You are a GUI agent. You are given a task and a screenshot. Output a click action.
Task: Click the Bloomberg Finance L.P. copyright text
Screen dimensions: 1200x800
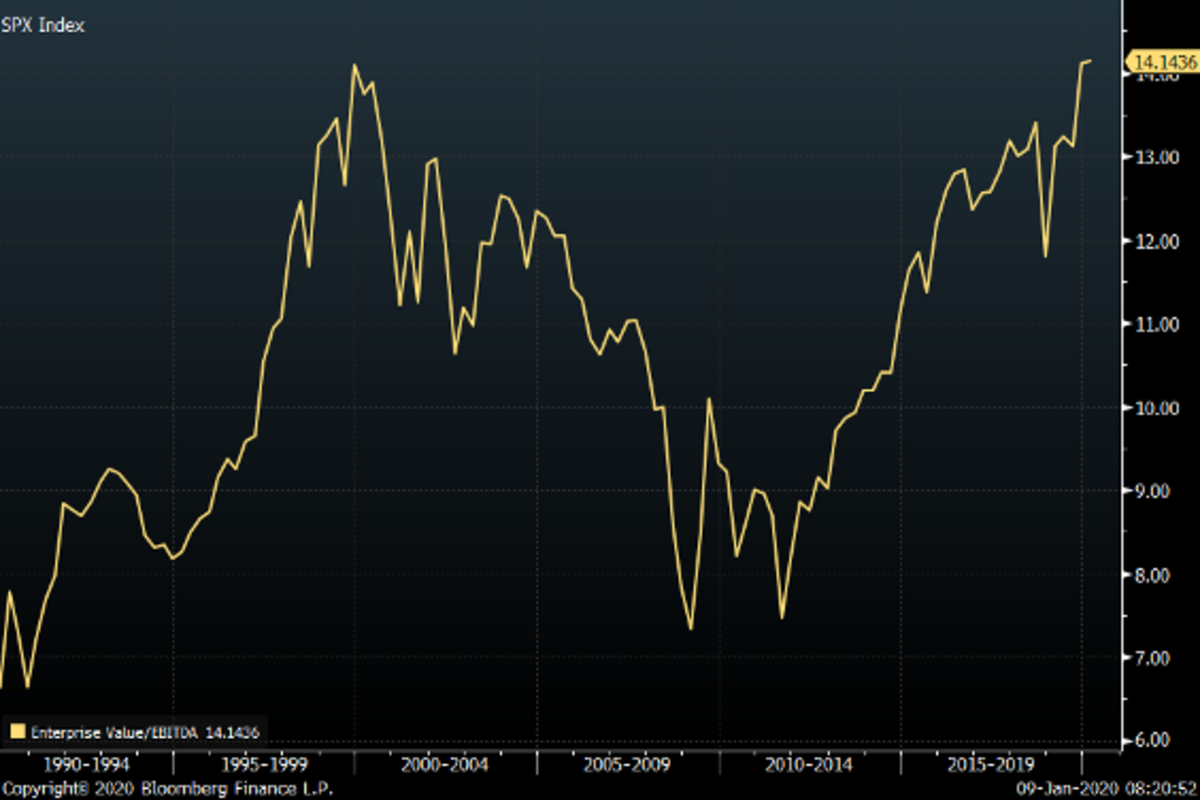[x=166, y=789]
